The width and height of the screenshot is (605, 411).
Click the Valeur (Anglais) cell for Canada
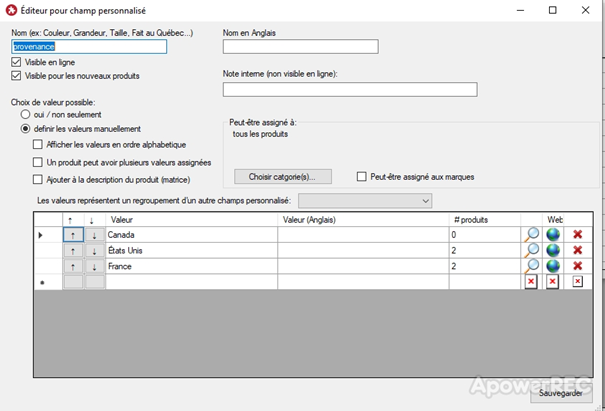pos(363,235)
